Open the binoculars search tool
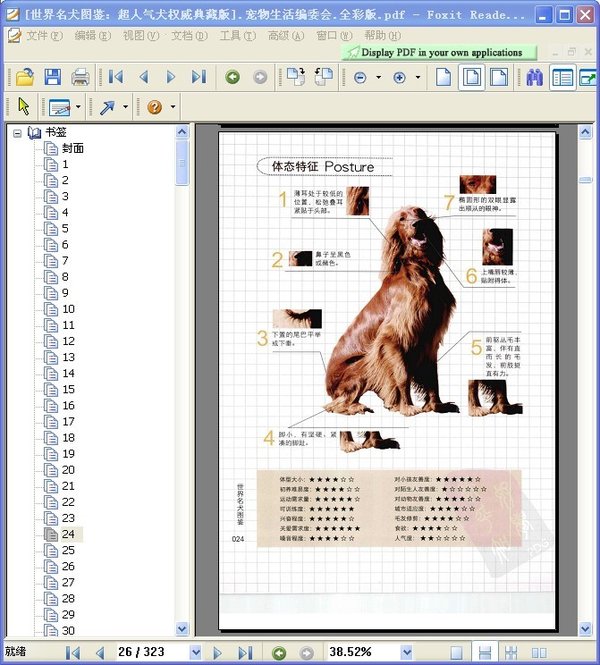 point(534,77)
